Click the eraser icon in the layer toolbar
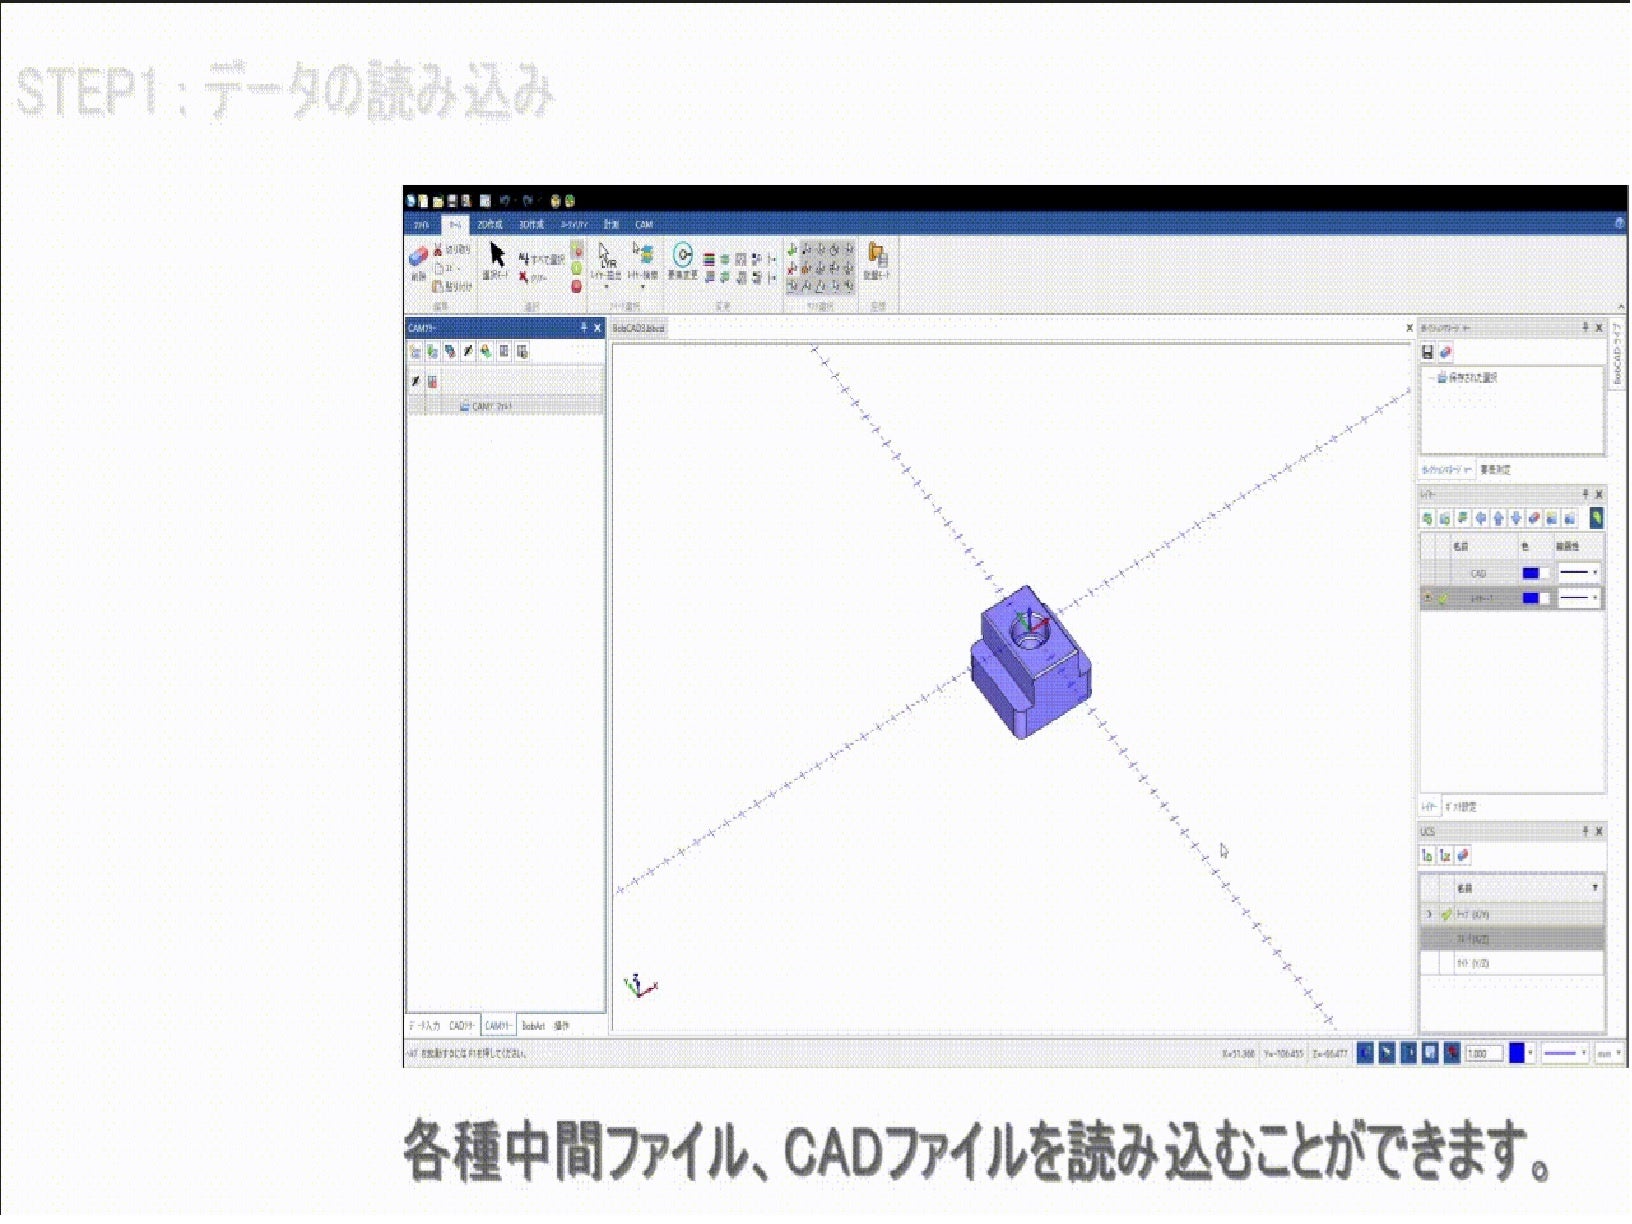Image resolution: width=1632 pixels, height=1224 pixels. (1534, 518)
